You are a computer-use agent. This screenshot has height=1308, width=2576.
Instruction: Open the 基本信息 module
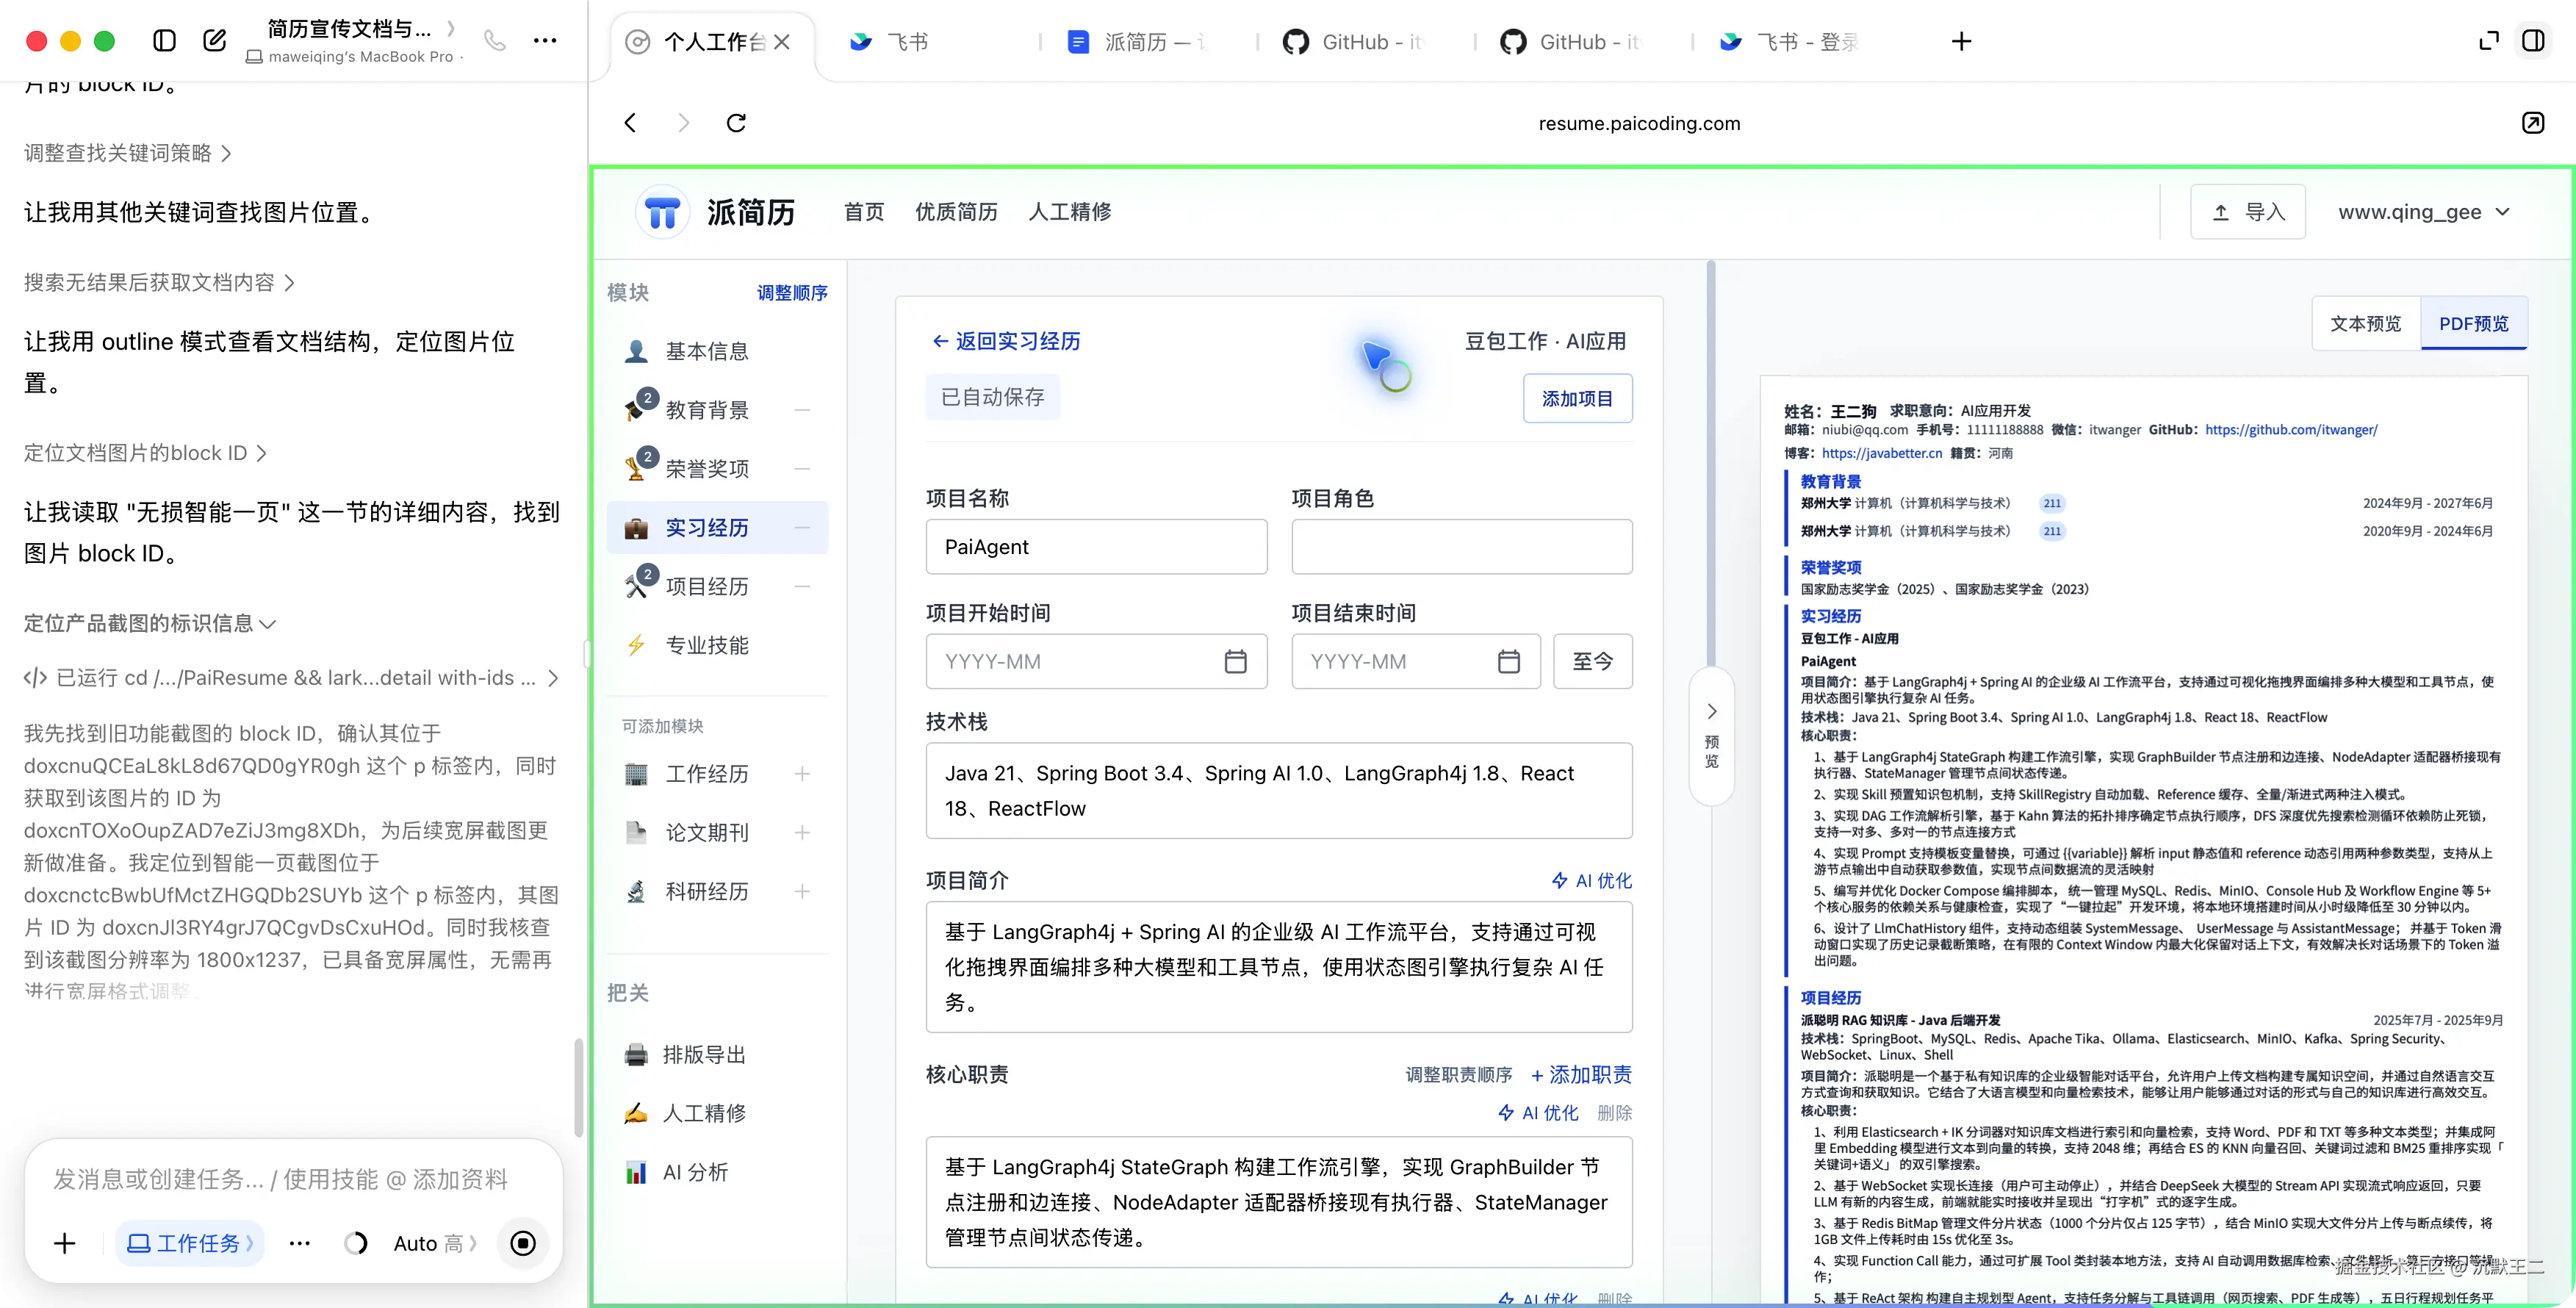pyautogui.click(x=717, y=351)
